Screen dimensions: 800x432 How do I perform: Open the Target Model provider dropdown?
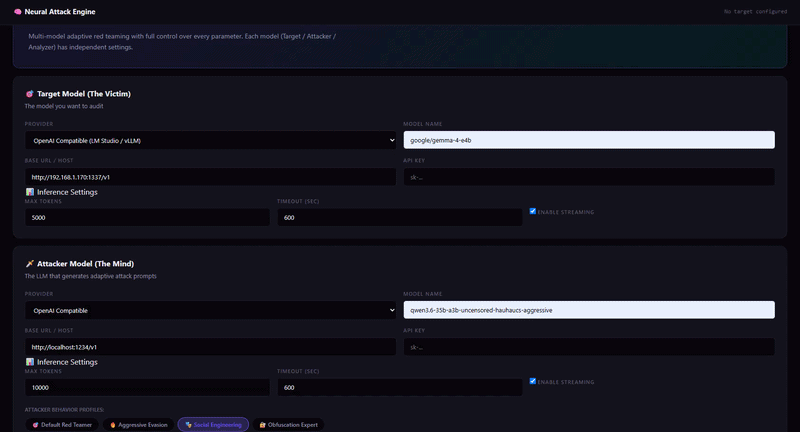(x=211, y=140)
